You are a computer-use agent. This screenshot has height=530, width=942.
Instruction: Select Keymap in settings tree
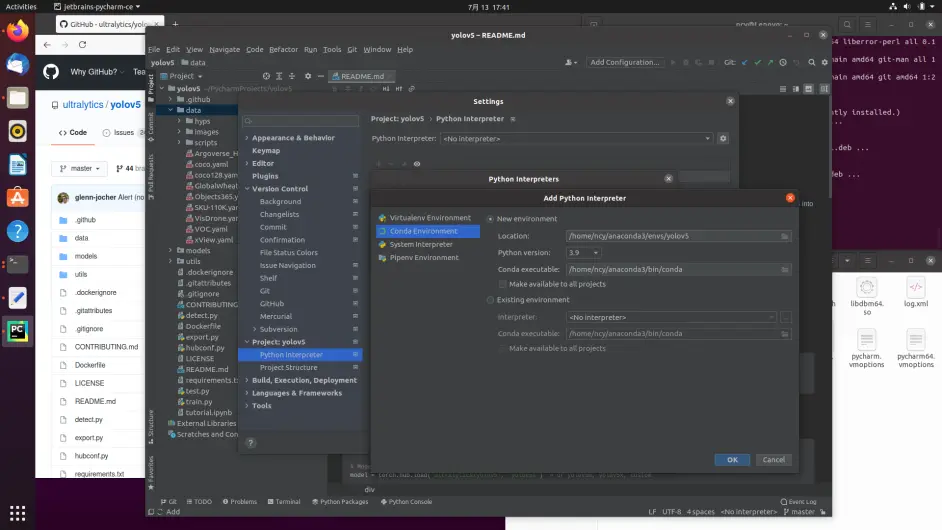(x=266, y=151)
